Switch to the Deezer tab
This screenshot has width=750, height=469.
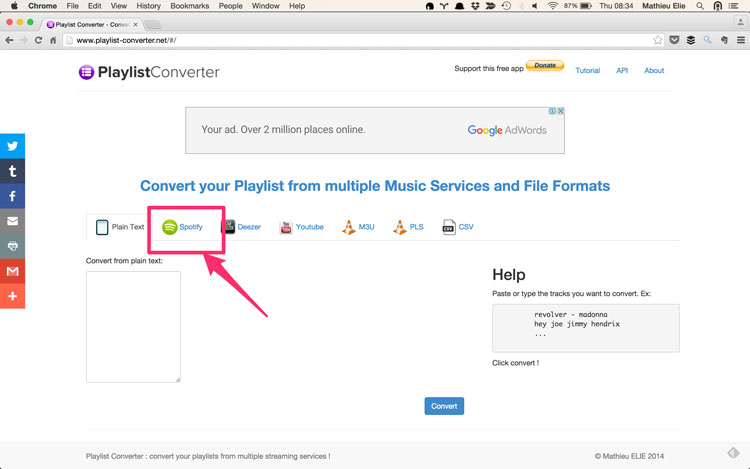[x=241, y=227]
